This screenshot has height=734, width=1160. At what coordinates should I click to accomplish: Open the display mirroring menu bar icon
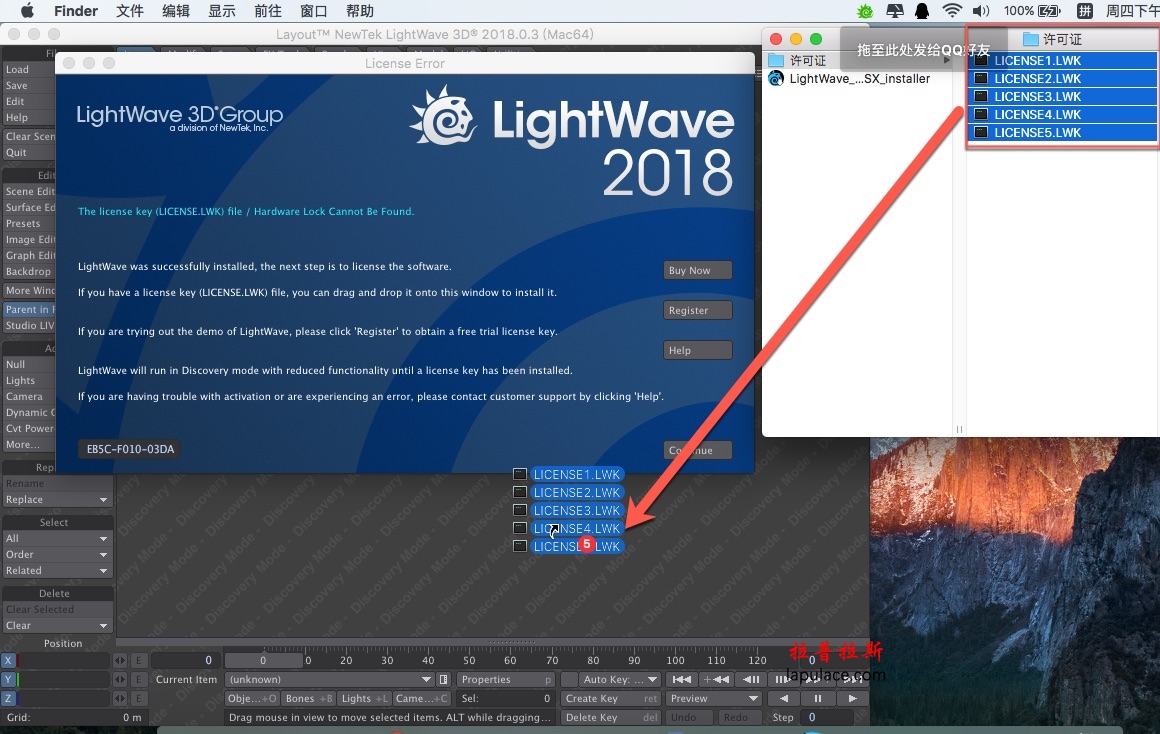(x=894, y=11)
